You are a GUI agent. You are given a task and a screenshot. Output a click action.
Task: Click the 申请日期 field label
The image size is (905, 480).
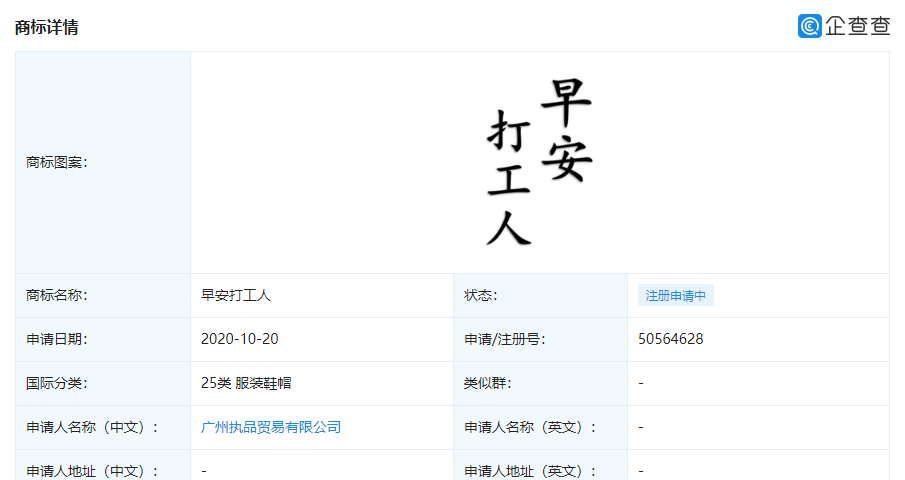56,339
